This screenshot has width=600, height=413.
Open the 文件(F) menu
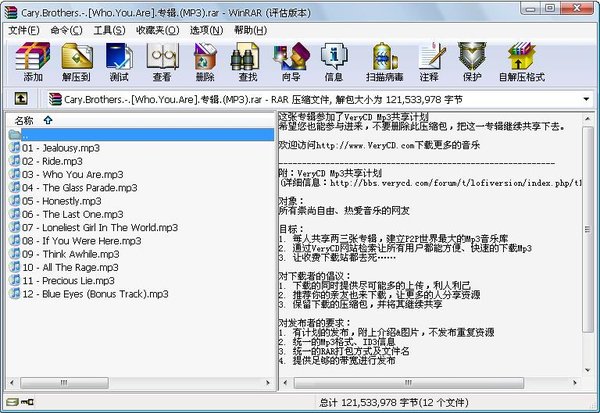click(24, 30)
